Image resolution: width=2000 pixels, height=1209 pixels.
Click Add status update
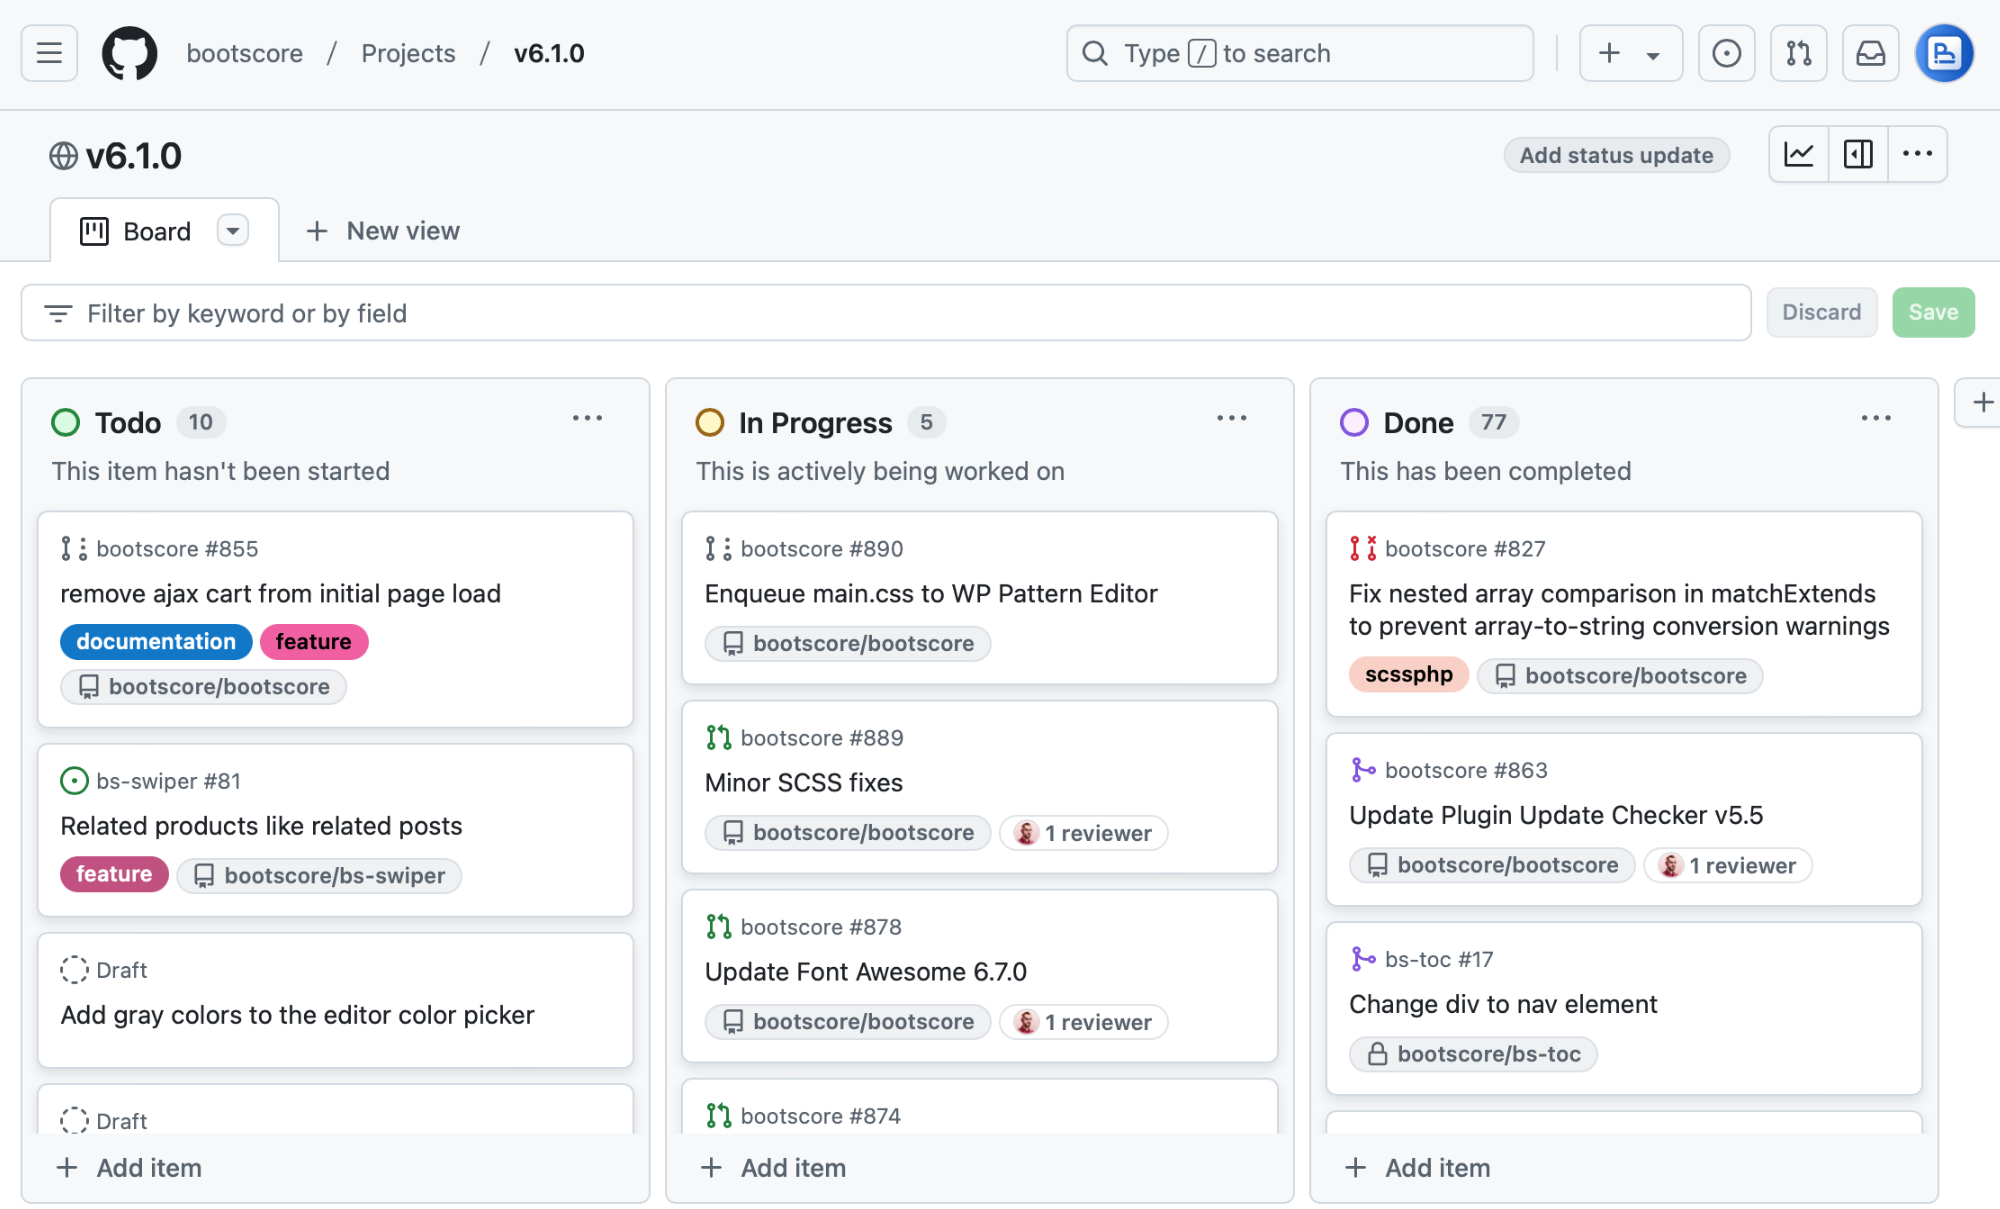coord(1616,155)
